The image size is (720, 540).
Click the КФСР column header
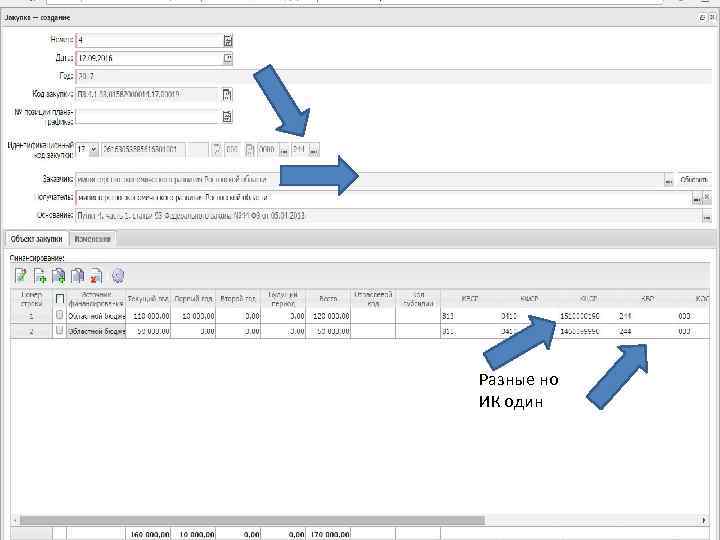click(x=529, y=299)
